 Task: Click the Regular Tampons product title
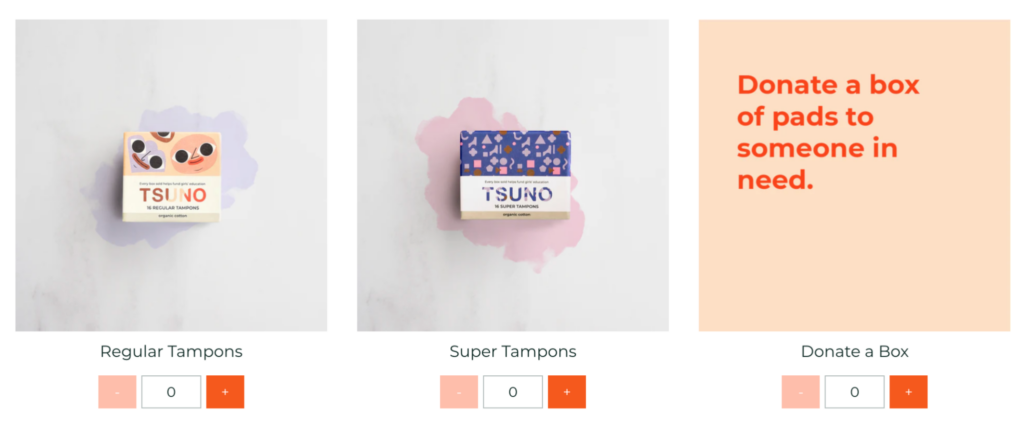pyautogui.click(x=171, y=352)
